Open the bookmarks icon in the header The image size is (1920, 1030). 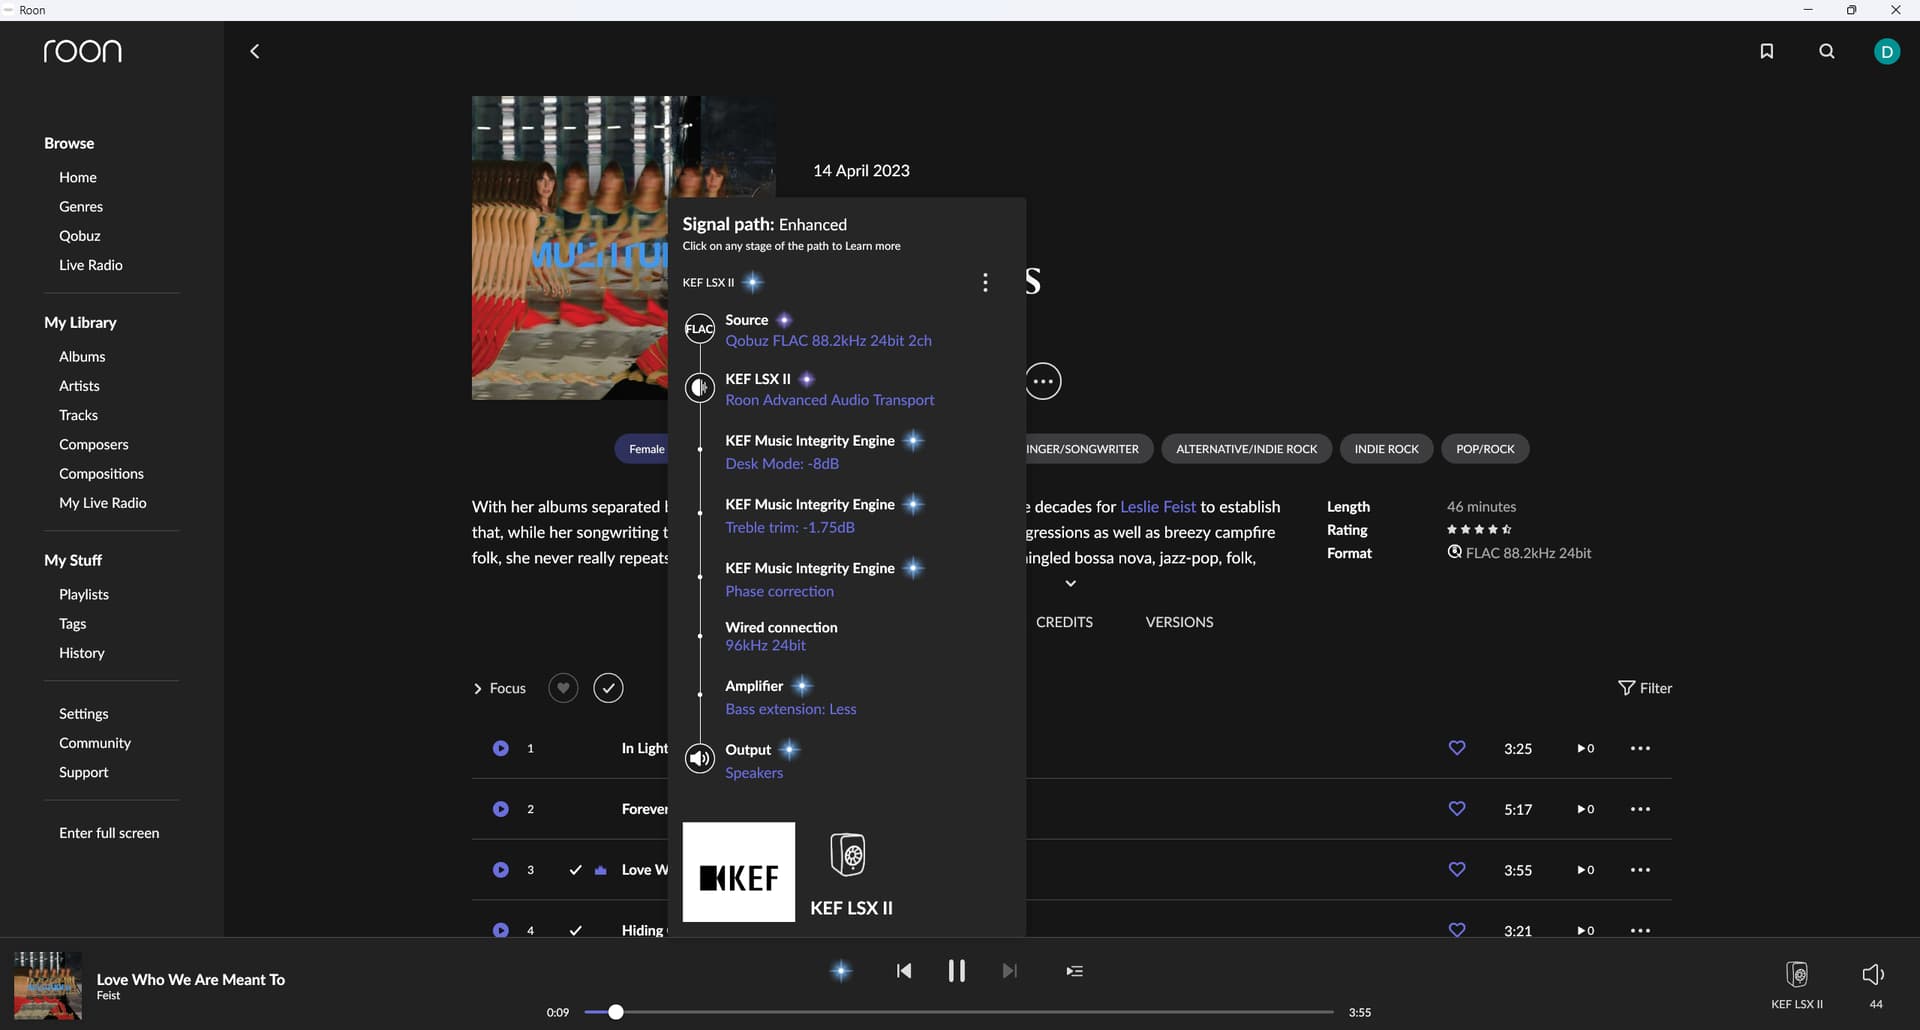(x=1767, y=51)
